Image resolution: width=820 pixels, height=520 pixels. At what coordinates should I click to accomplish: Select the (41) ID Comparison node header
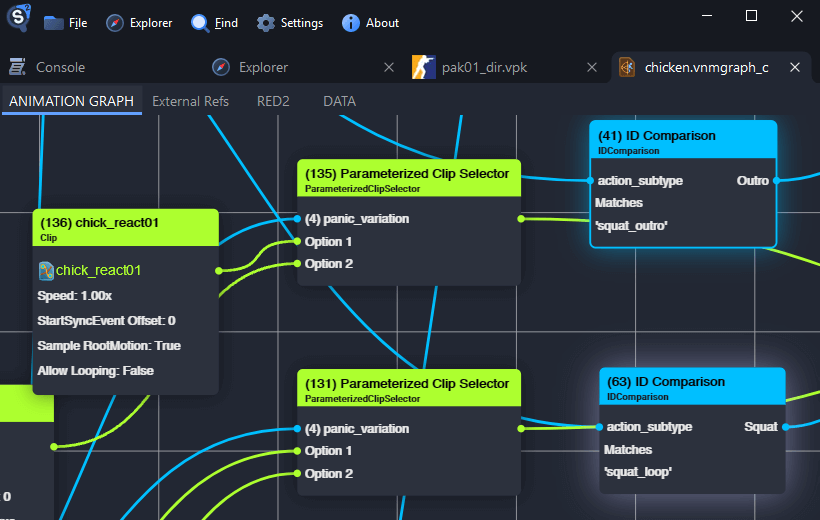[x=683, y=140]
